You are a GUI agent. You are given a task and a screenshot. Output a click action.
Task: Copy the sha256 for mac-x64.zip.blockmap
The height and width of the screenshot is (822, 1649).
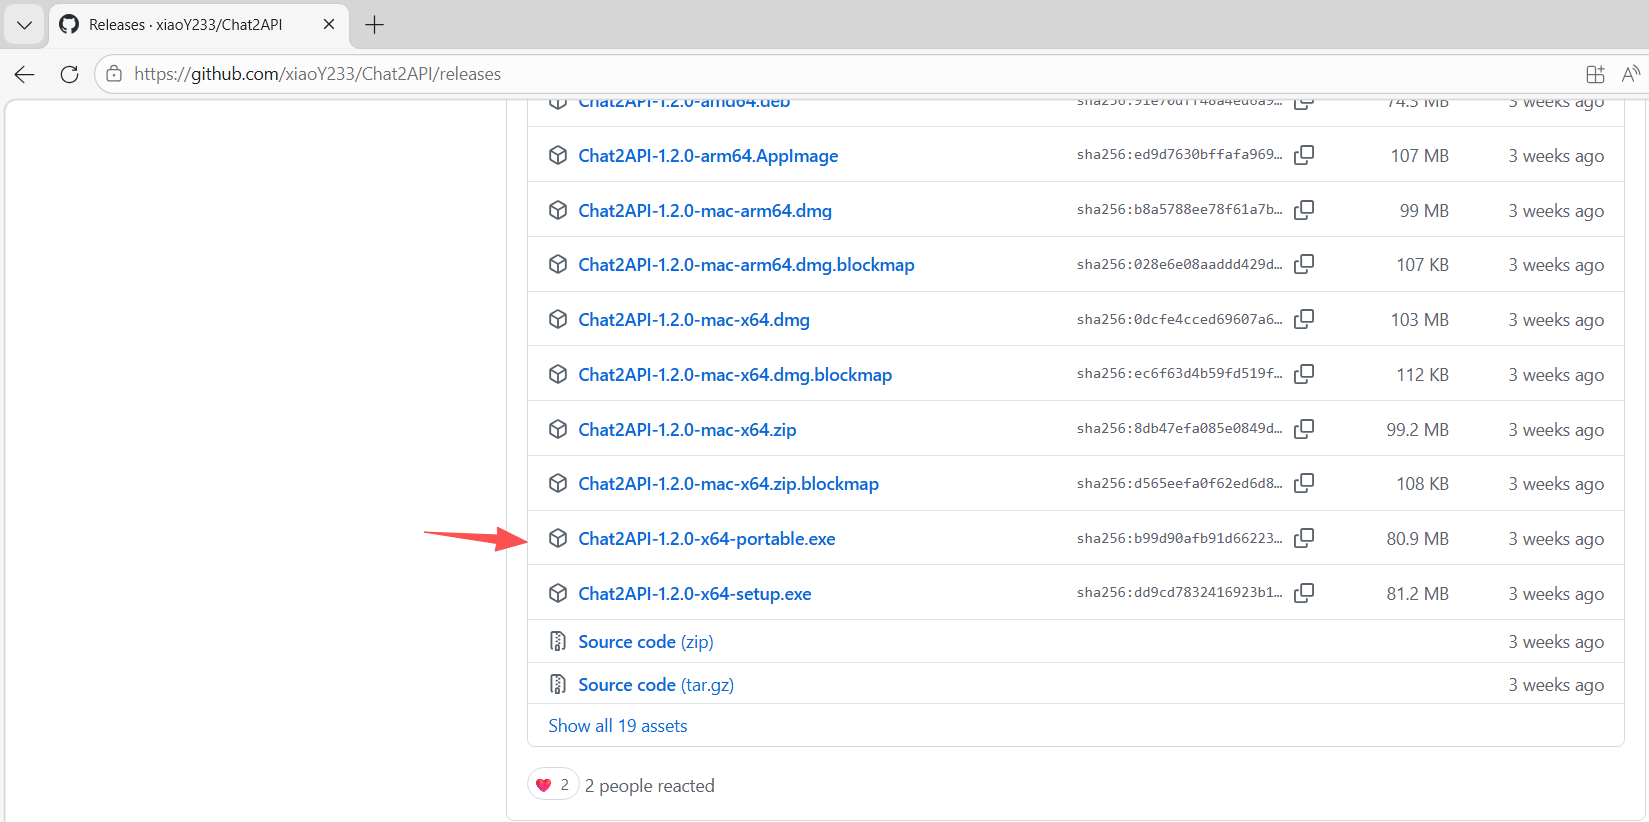point(1304,483)
